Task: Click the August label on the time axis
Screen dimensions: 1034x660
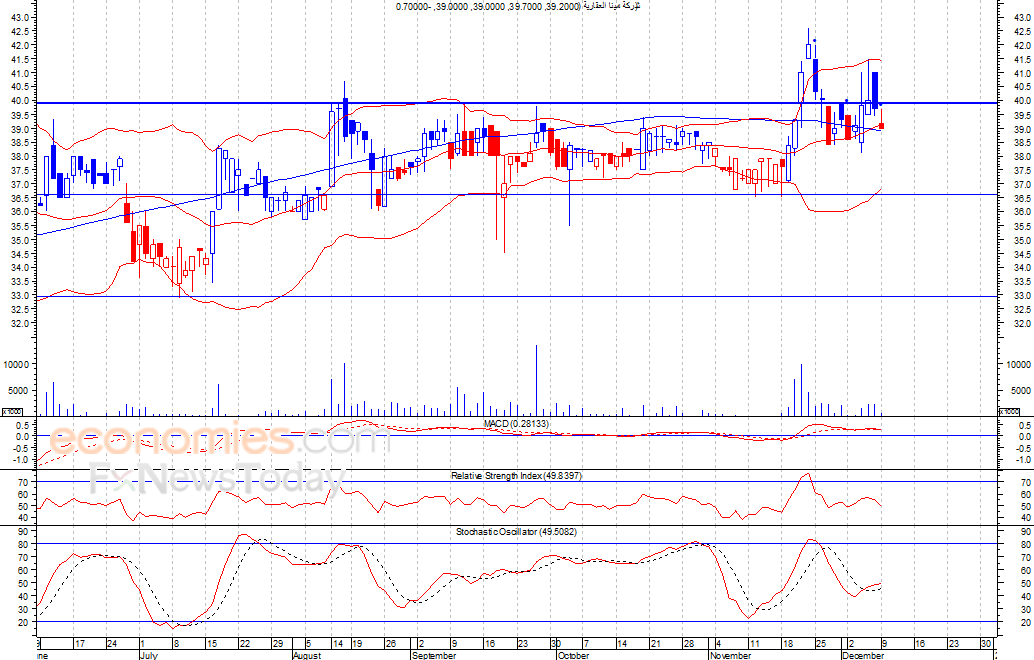Action: point(307,656)
